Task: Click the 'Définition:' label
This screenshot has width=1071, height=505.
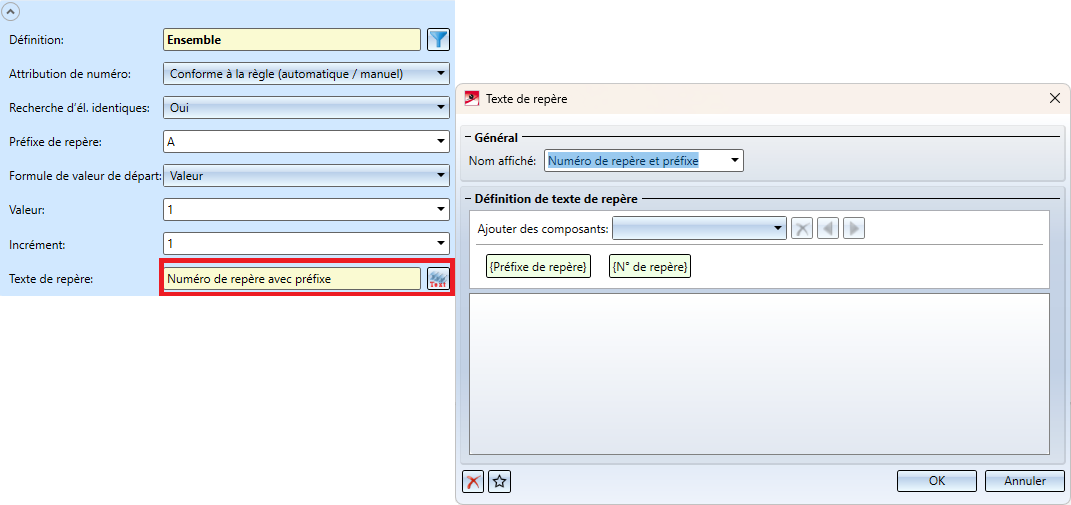Action: 36,40
